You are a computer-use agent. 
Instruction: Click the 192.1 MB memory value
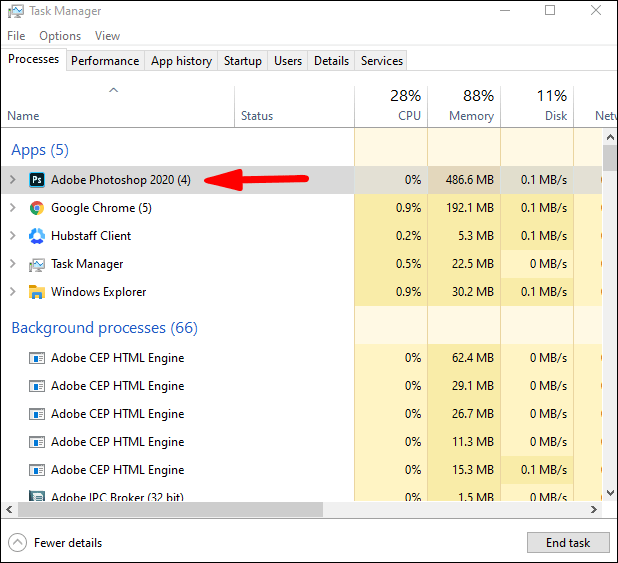click(x=470, y=208)
